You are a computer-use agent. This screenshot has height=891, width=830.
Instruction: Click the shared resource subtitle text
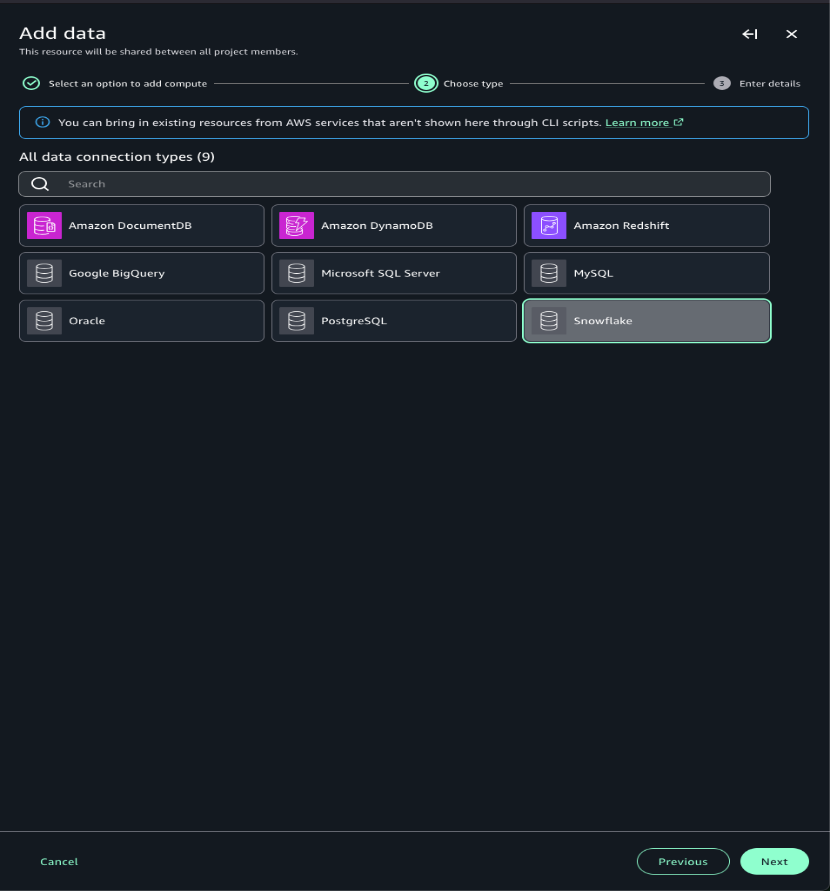pyautogui.click(x=159, y=52)
